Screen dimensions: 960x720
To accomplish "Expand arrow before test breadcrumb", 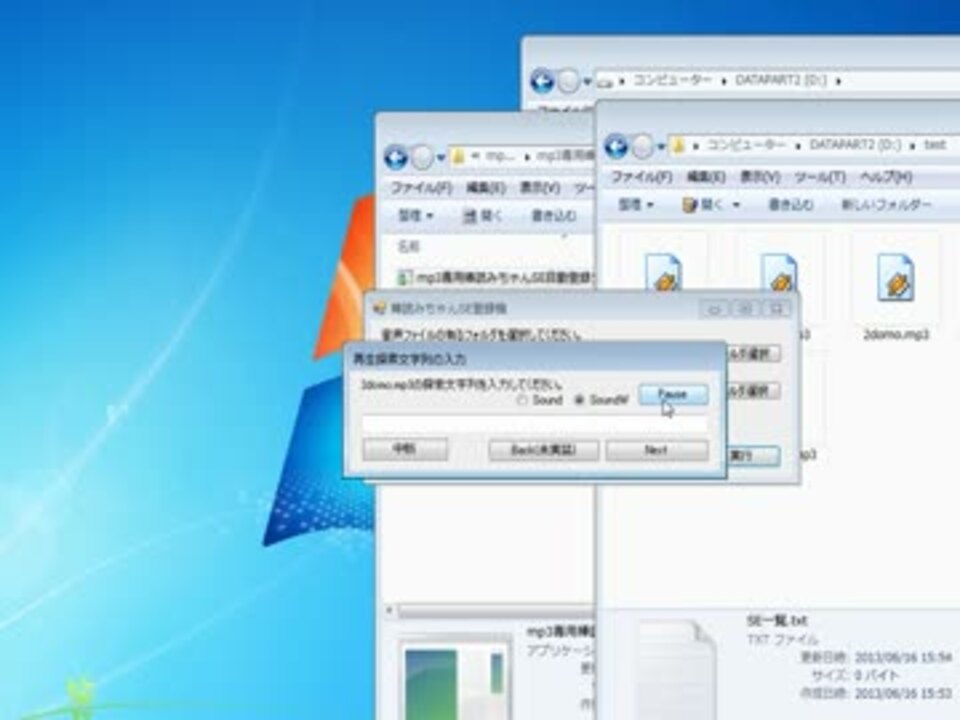I will pos(912,146).
